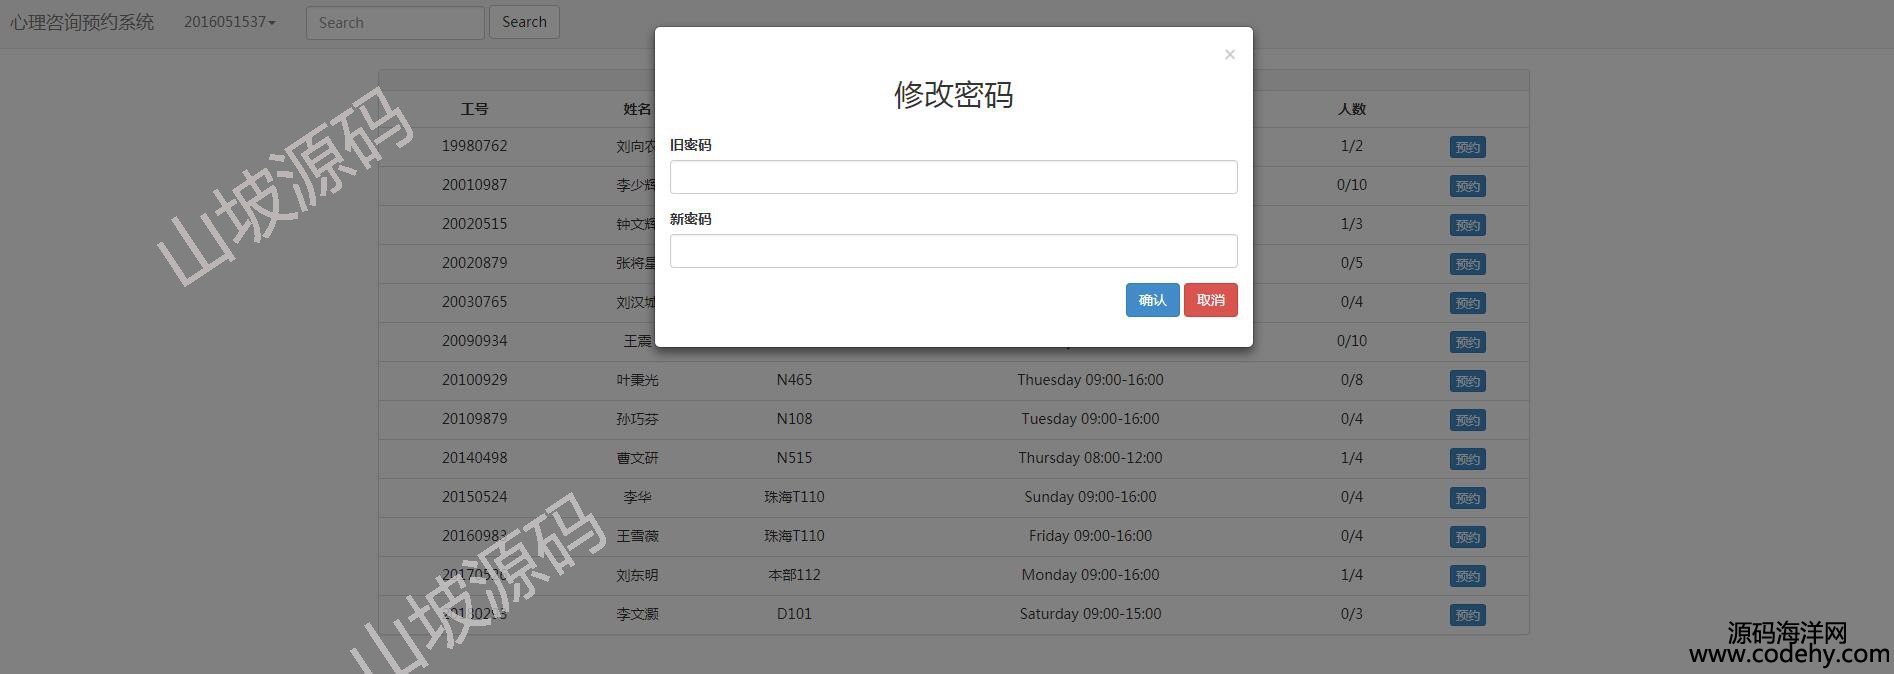Click the Search text box in navbar
The width and height of the screenshot is (1894, 674).
(x=395, y=22)
